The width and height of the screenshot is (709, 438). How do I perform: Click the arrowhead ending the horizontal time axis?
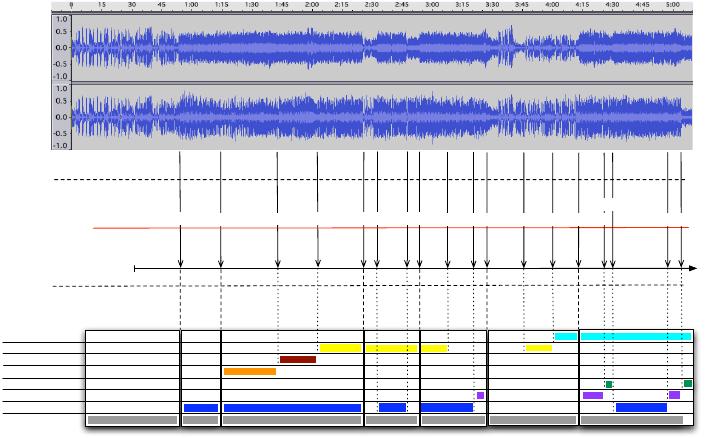(691, 269)
